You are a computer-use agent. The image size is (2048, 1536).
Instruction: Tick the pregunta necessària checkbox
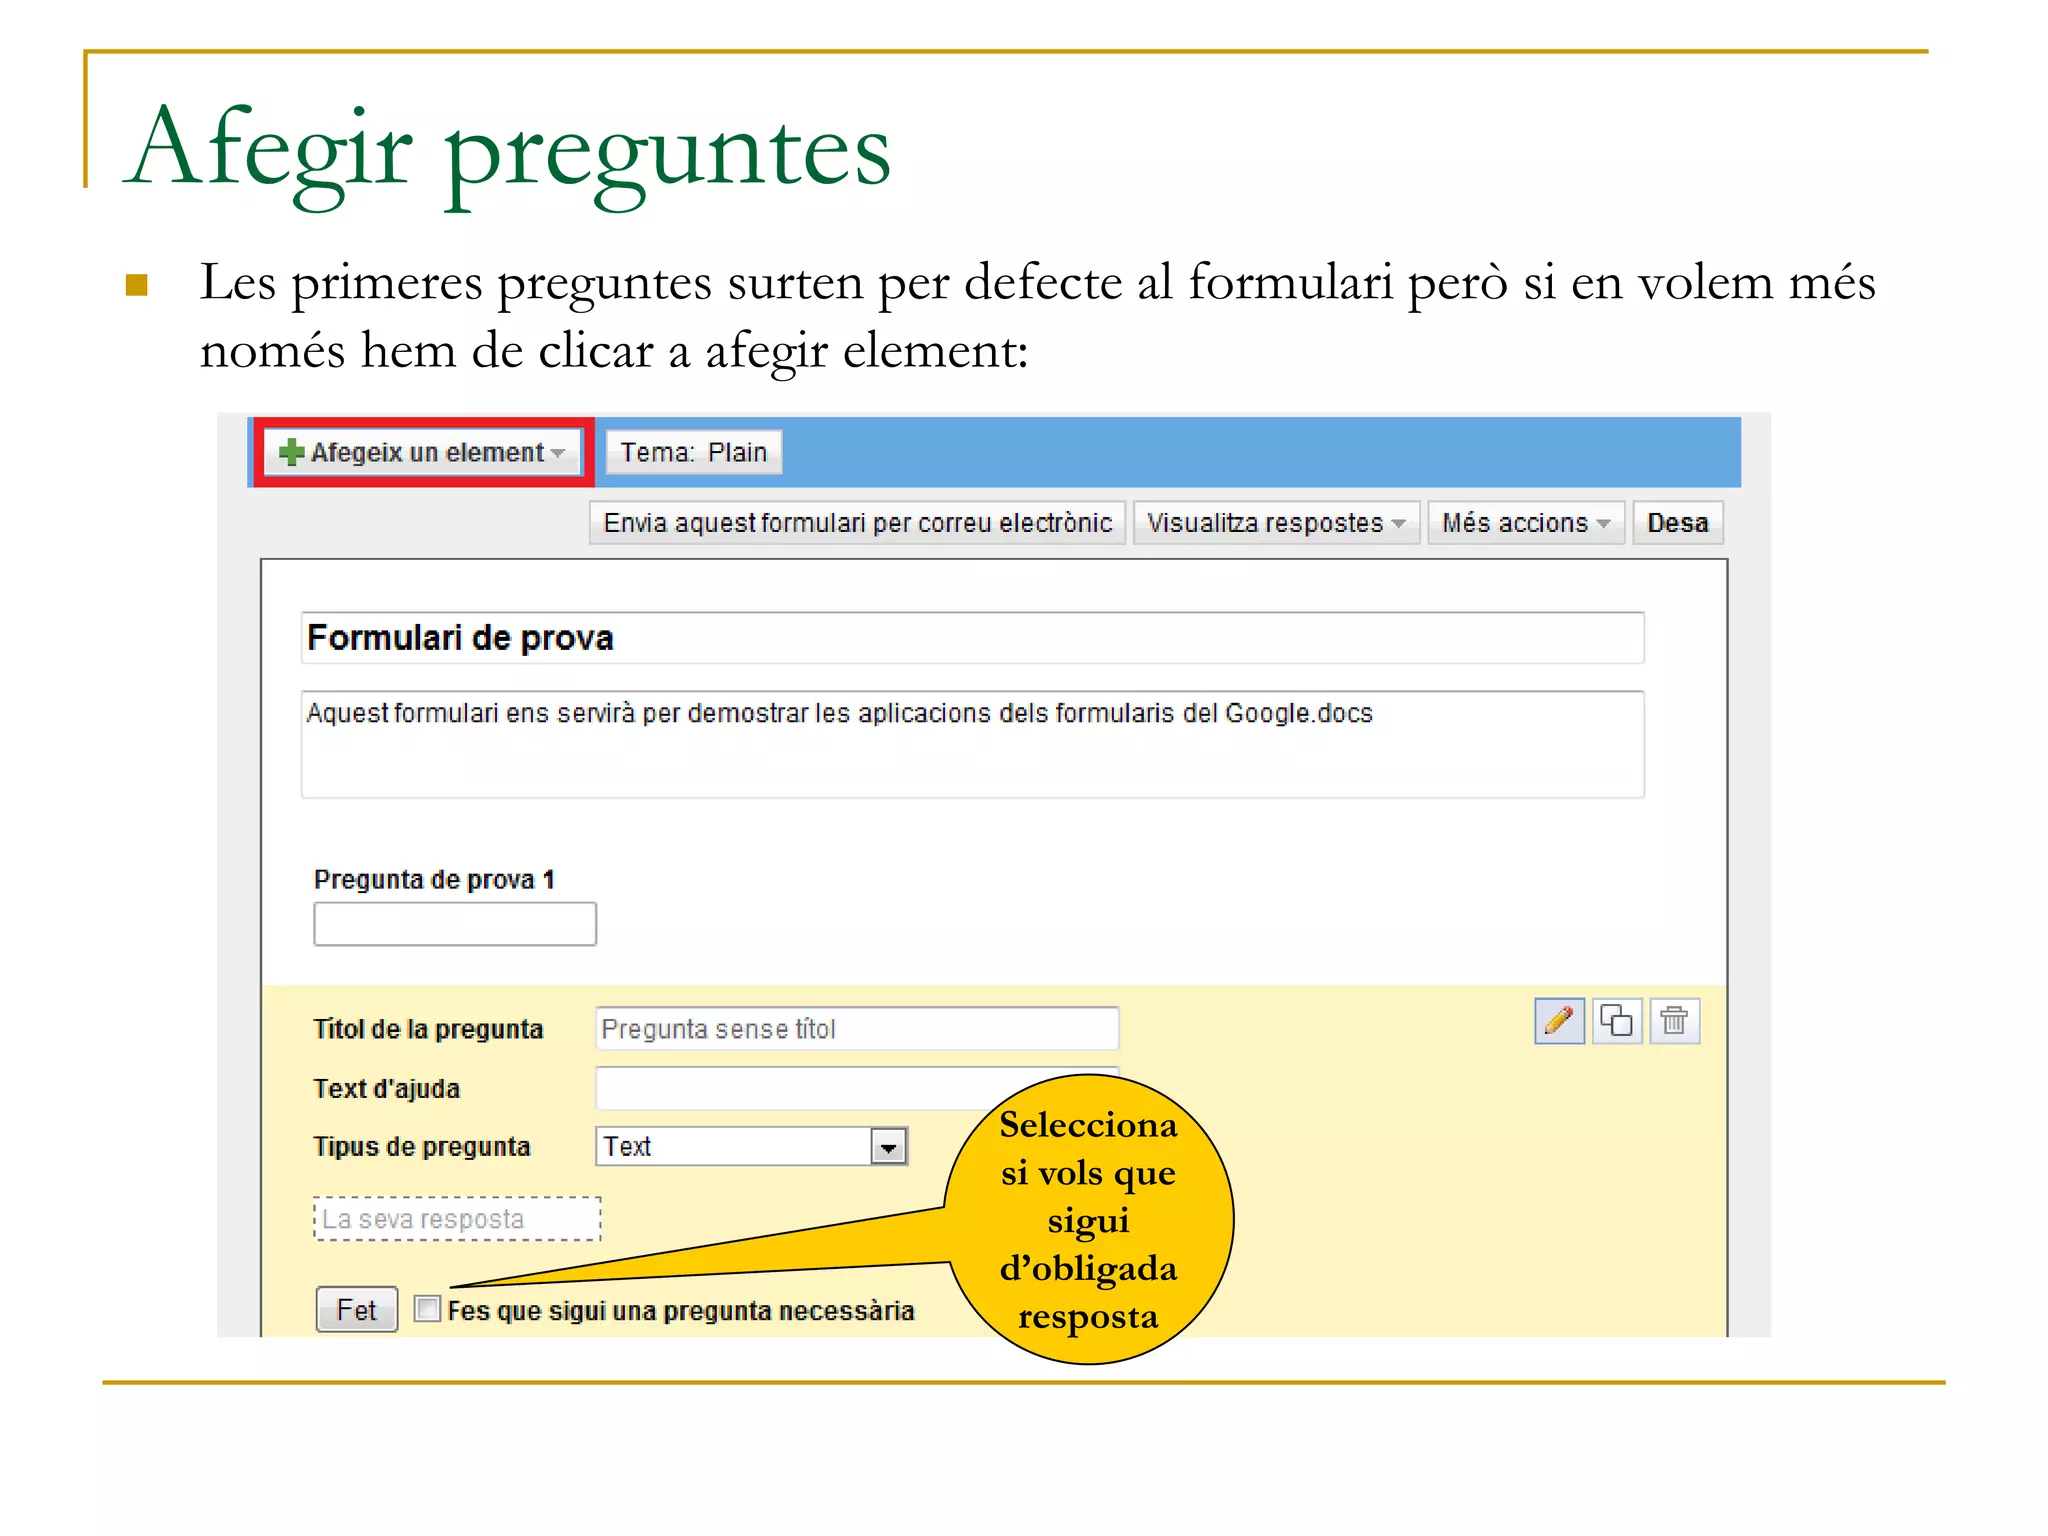427,1308
